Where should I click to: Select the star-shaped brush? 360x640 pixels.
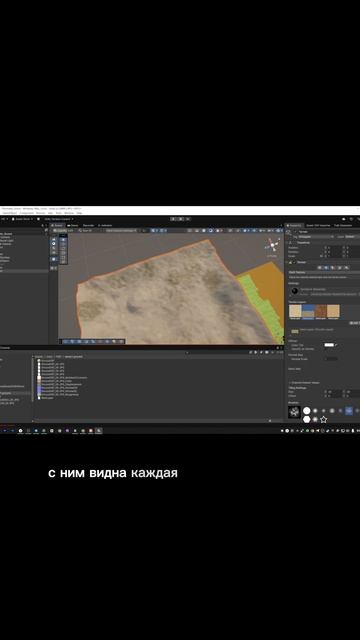pos(324,419)
